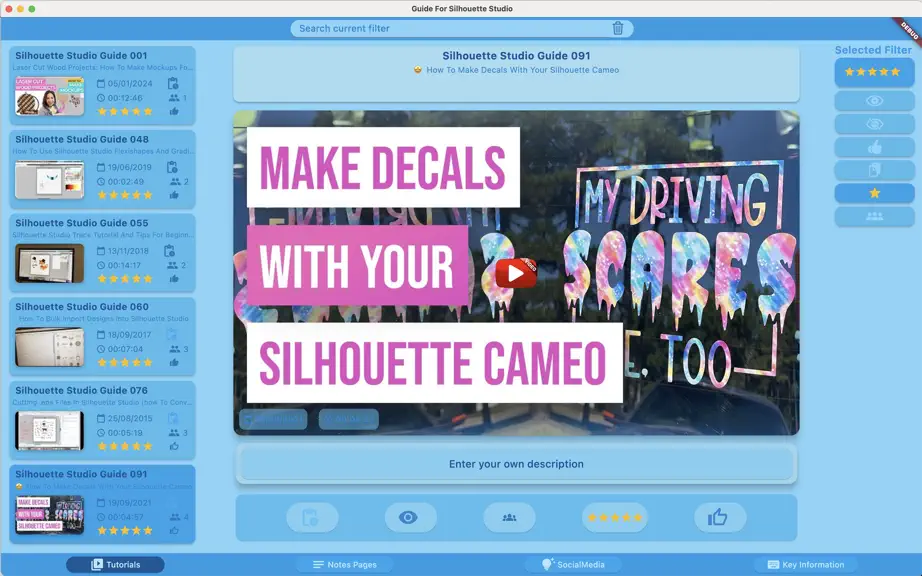This screenshot has height=576, width=922.
Task: Clear the search with the trash icon
Action: pyautogui.click(x=617, y=28)
